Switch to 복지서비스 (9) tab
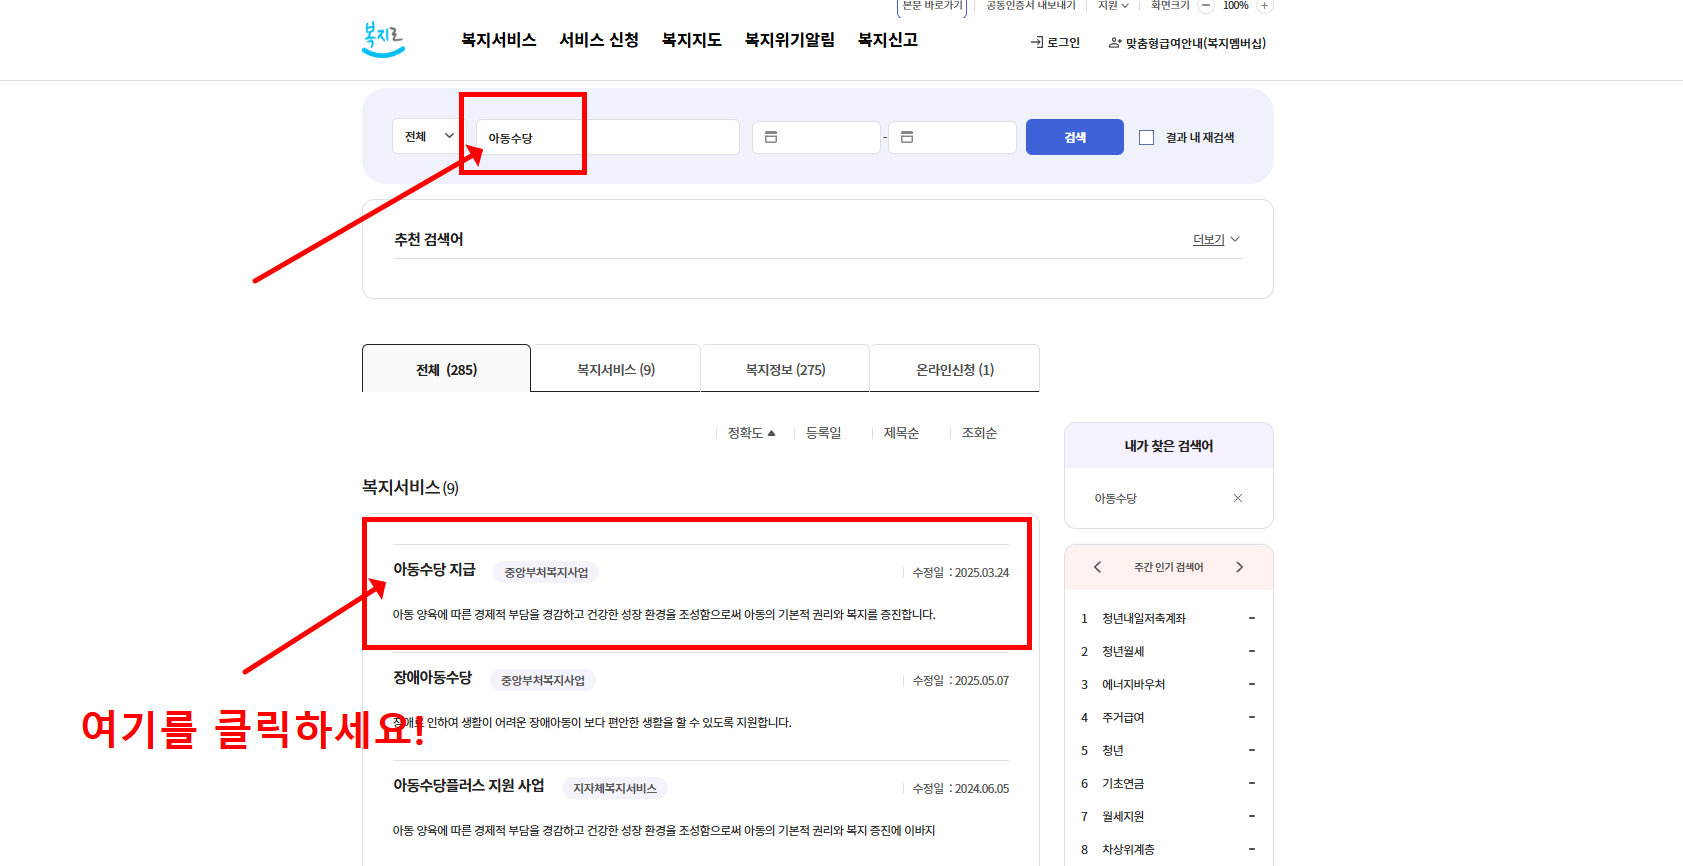 616,369
